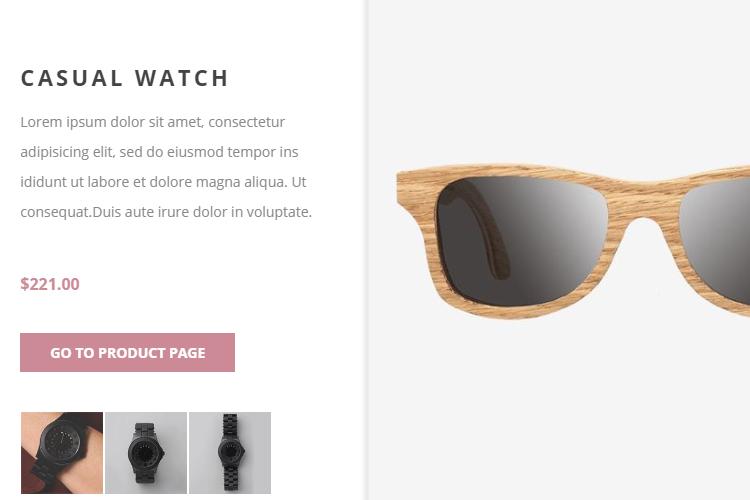Click the word CASUAL in the heading
The image size is (750, 500).
point(72,78)
